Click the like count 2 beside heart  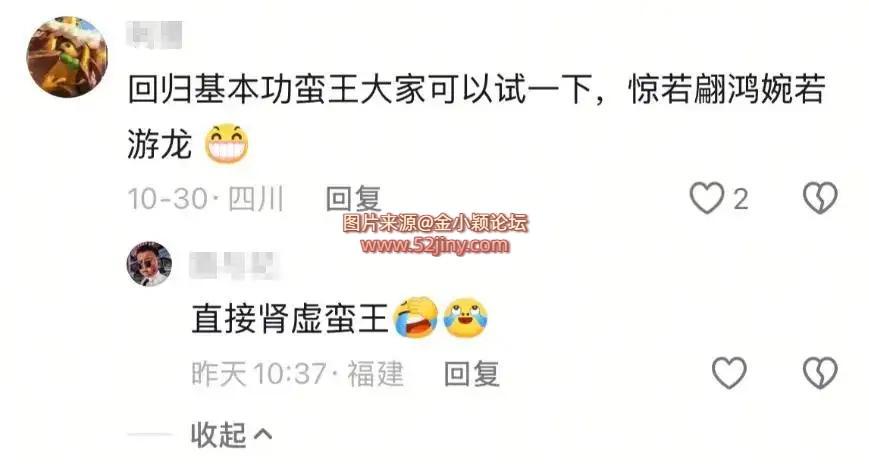pyautogui.click(x=741, y=199)
